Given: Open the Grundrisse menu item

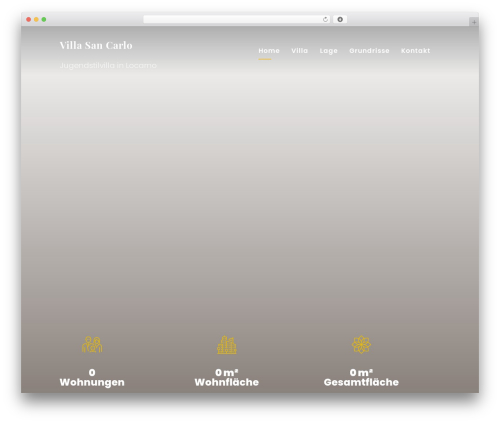Looking at the screenshot, I should point(369,51).
